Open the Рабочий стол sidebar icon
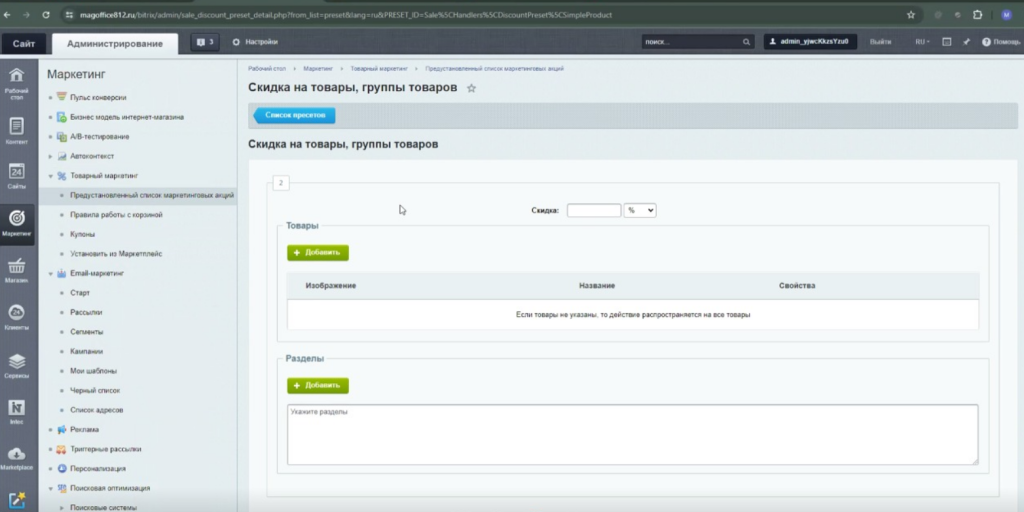Screen dimensions: 1024x512 tap(17, 82)
